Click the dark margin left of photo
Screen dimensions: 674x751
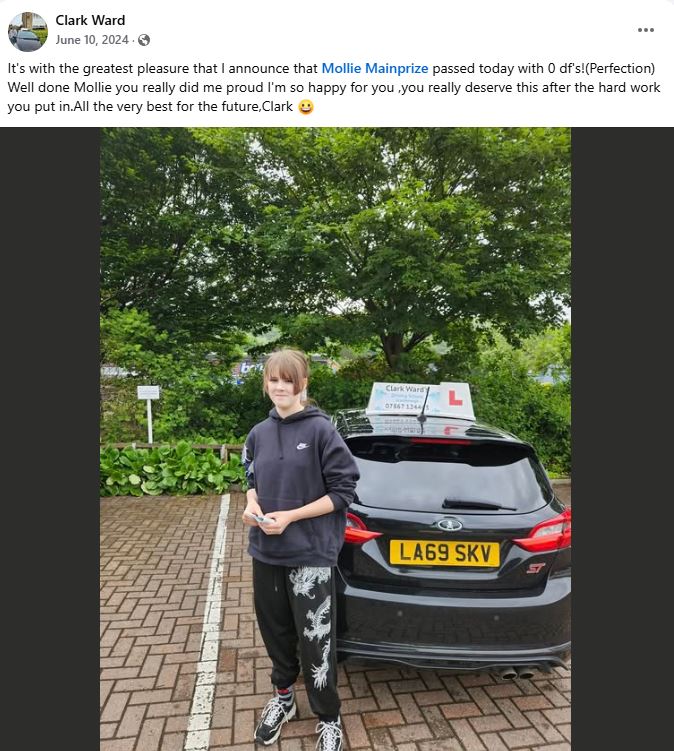[x=50, y=439]
